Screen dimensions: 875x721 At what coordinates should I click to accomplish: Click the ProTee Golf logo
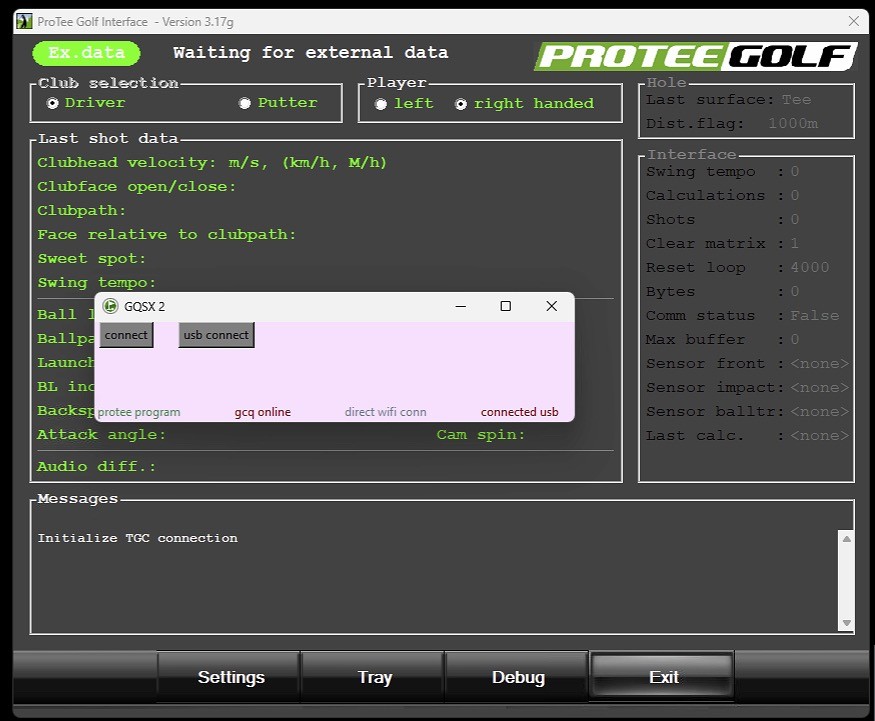[x=695, y=56]
